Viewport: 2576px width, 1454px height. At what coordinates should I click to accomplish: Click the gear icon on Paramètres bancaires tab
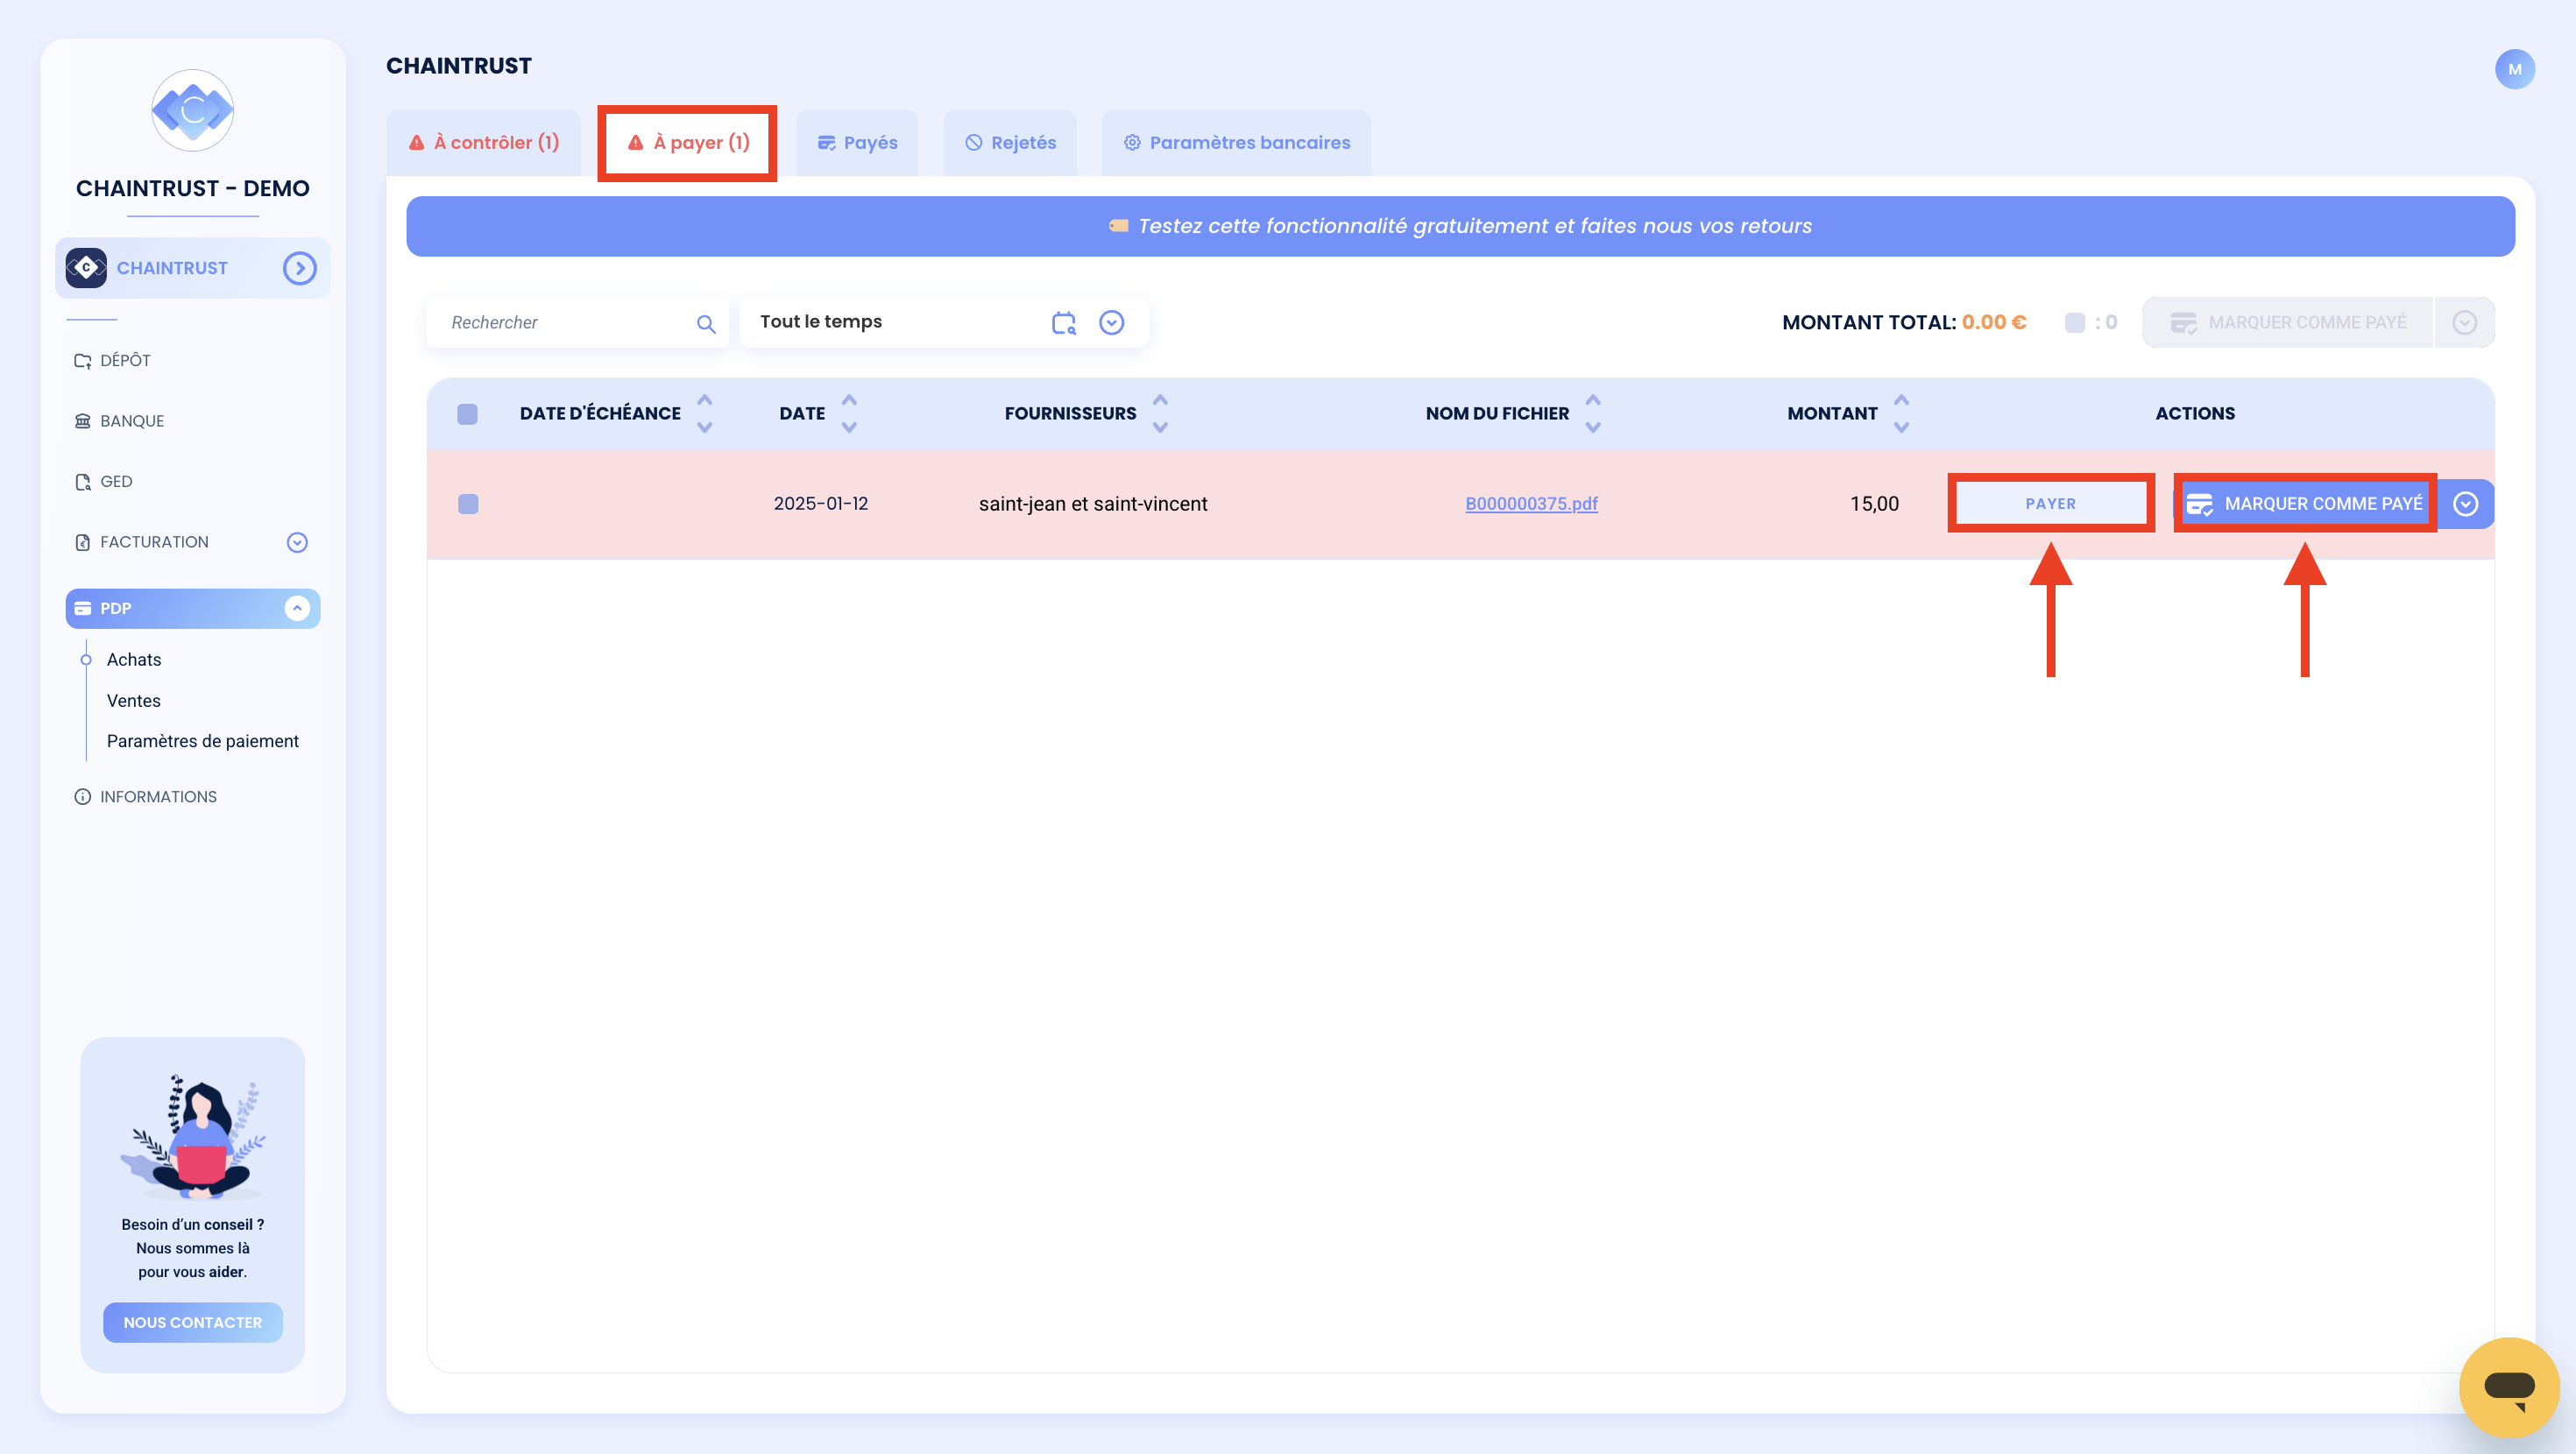pyautogui.click(x=1131, y=143)
